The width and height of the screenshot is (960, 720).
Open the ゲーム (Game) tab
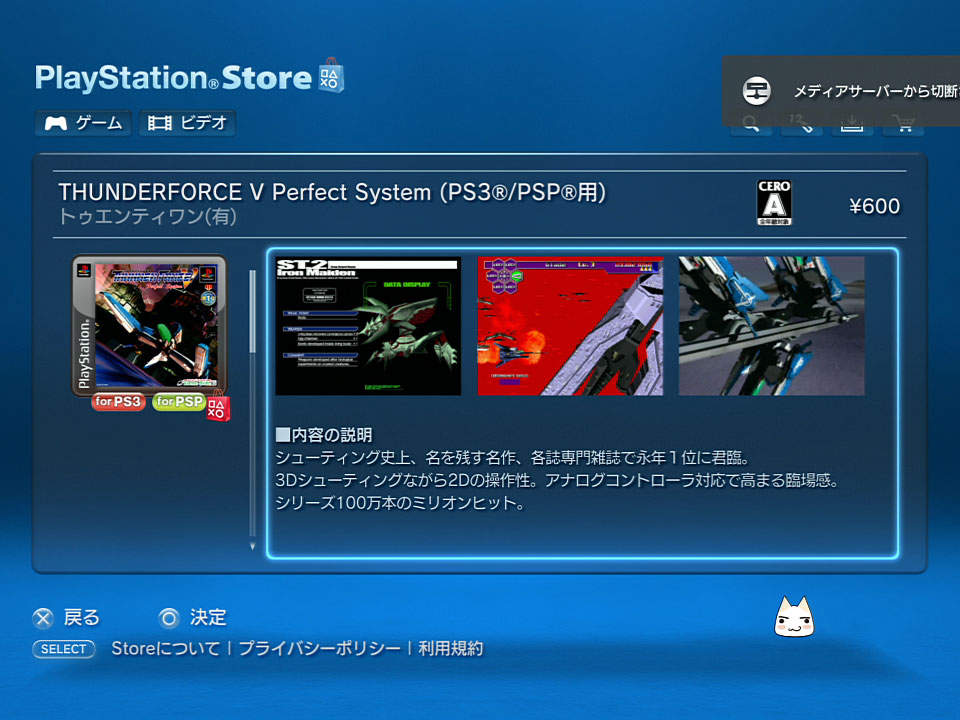point(83,123)
